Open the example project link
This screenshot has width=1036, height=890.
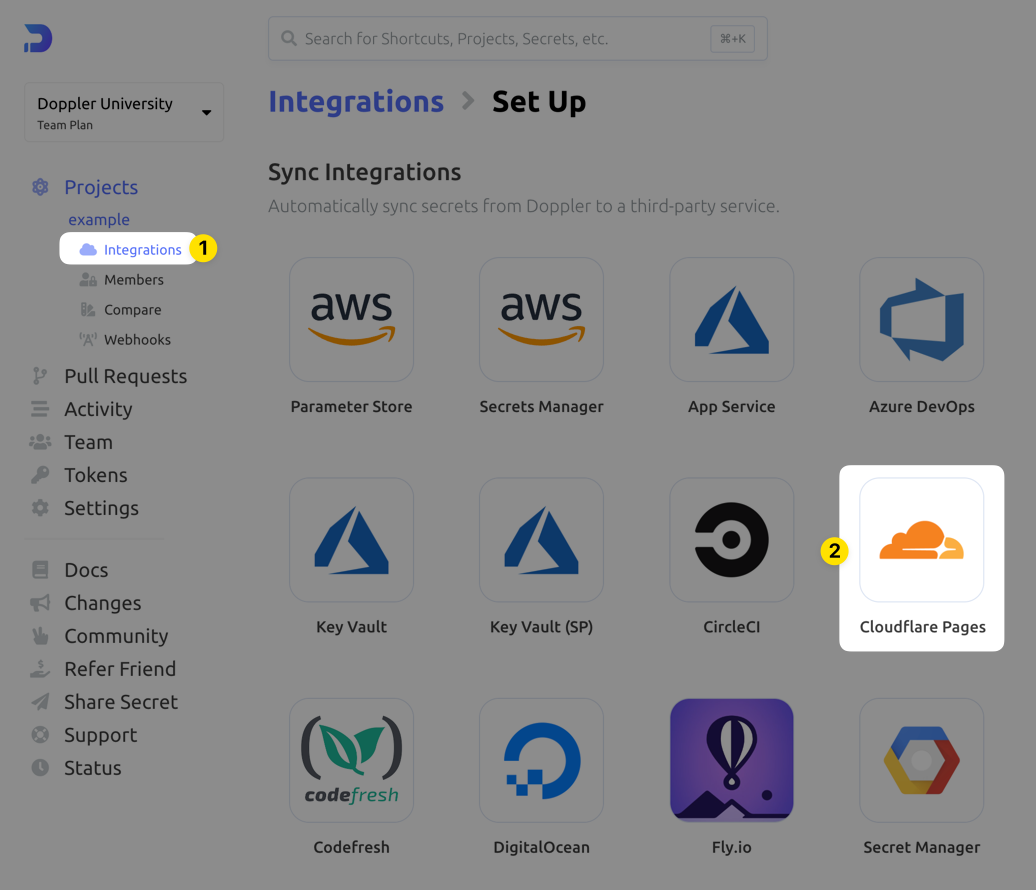[99, 219]
